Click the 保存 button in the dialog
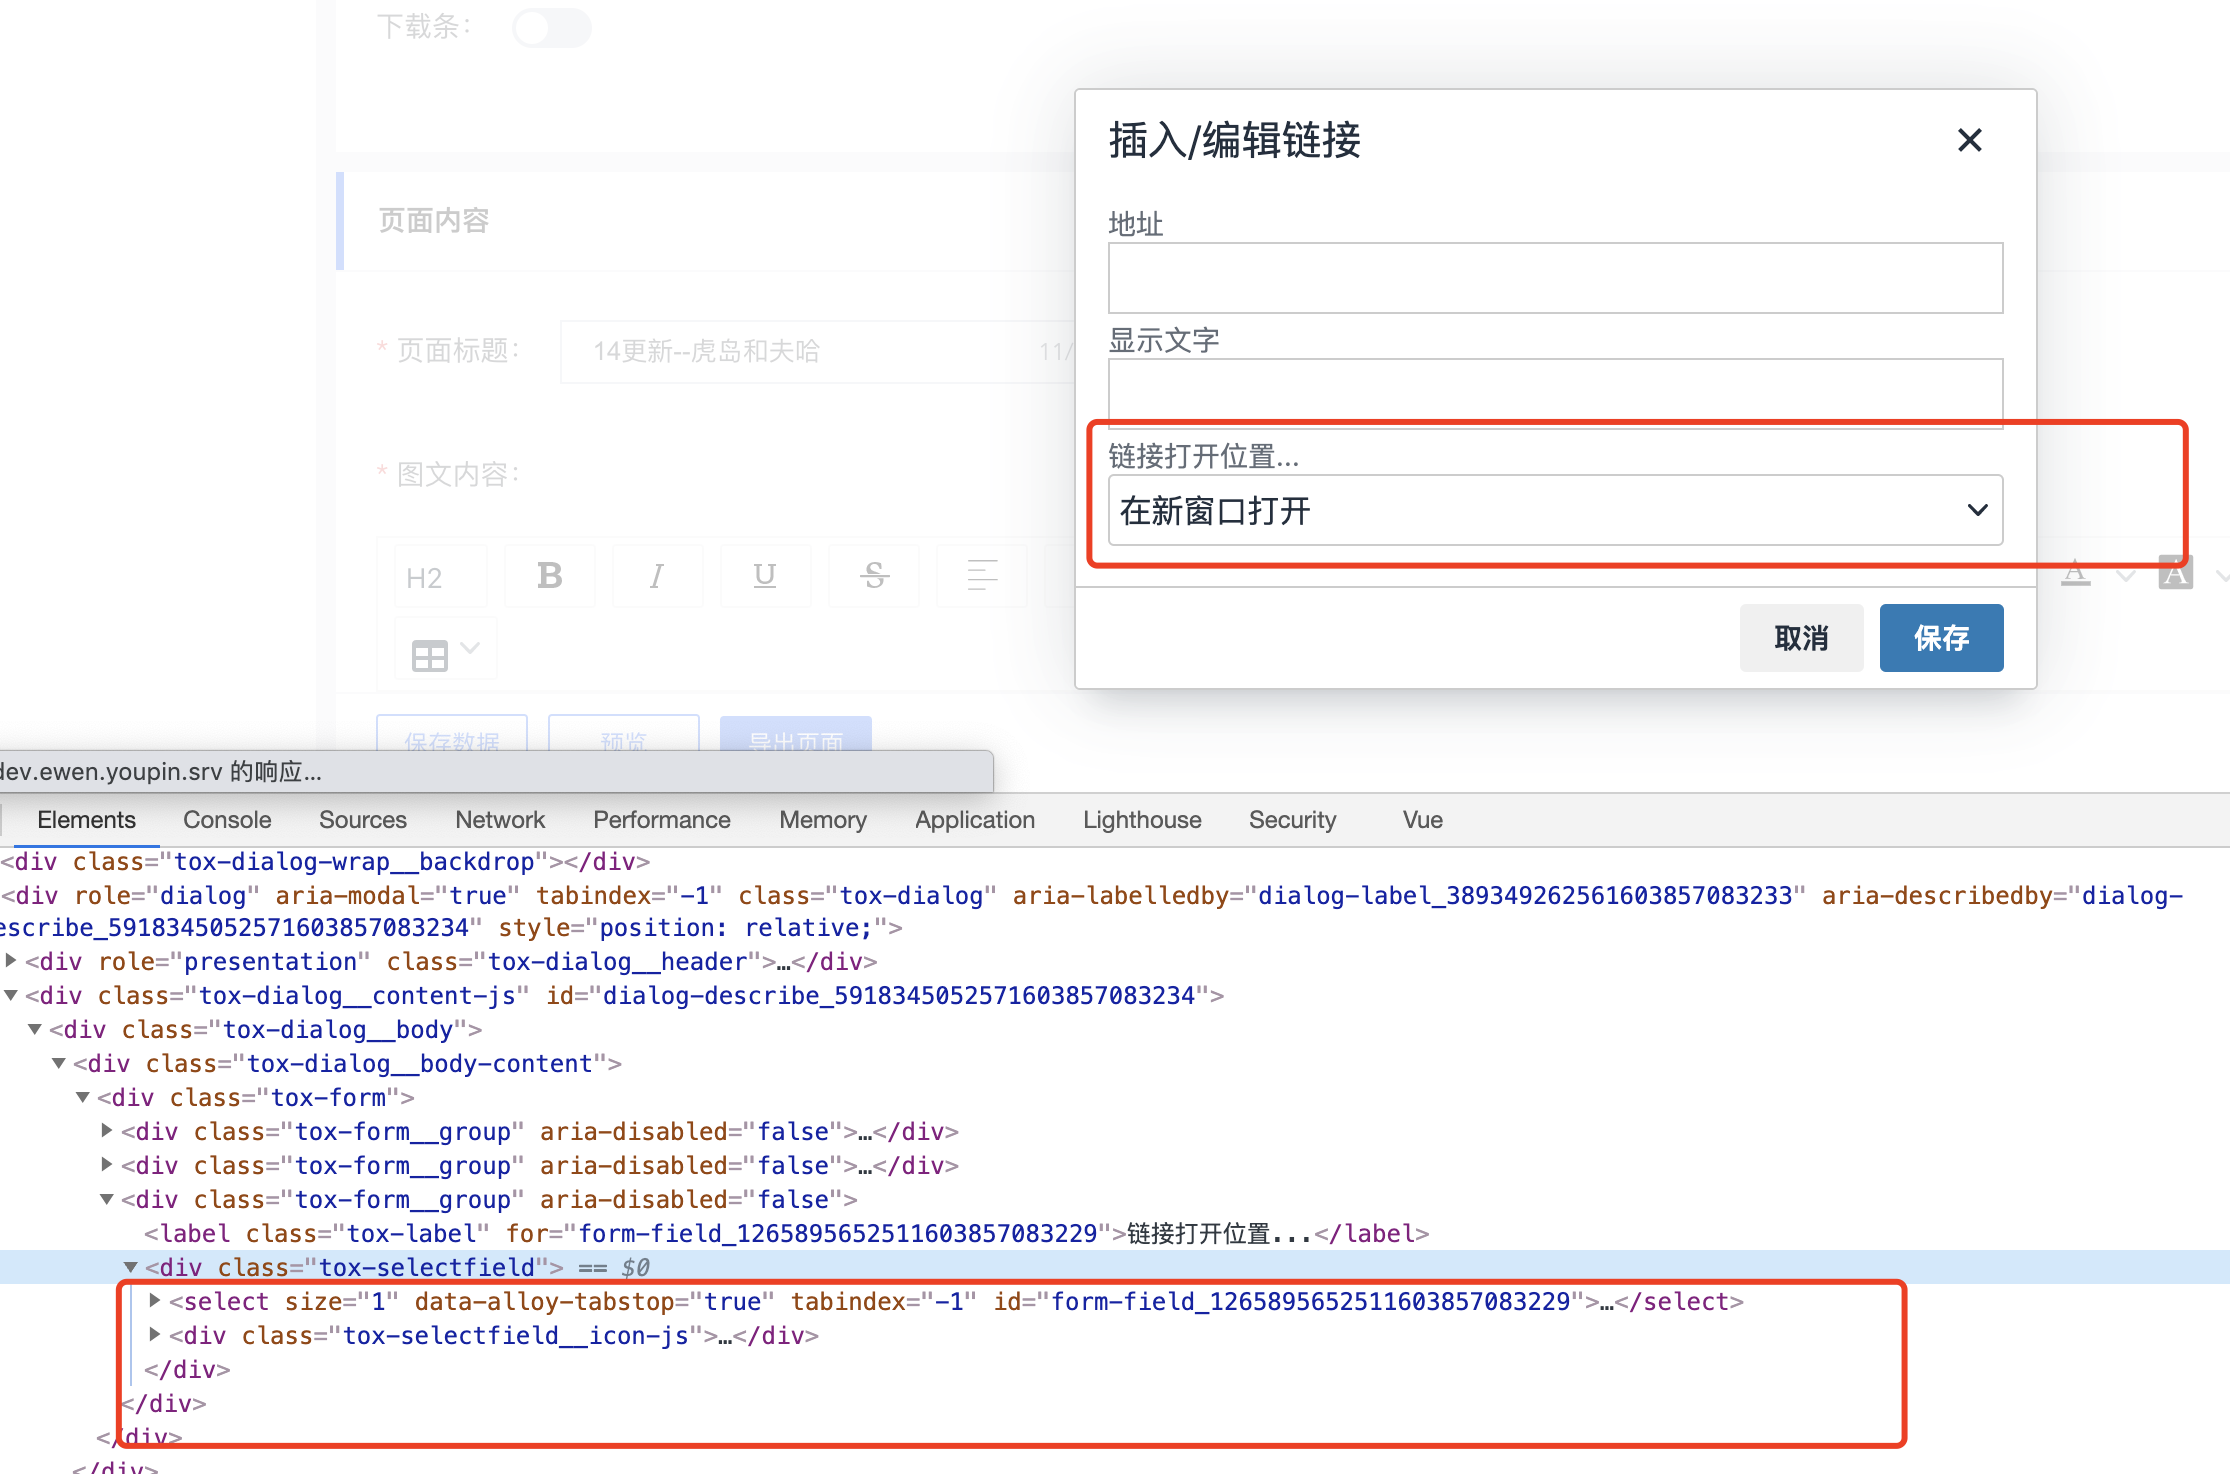The height and width of the screenshot is (1474, 2230). coord(1941,637)
